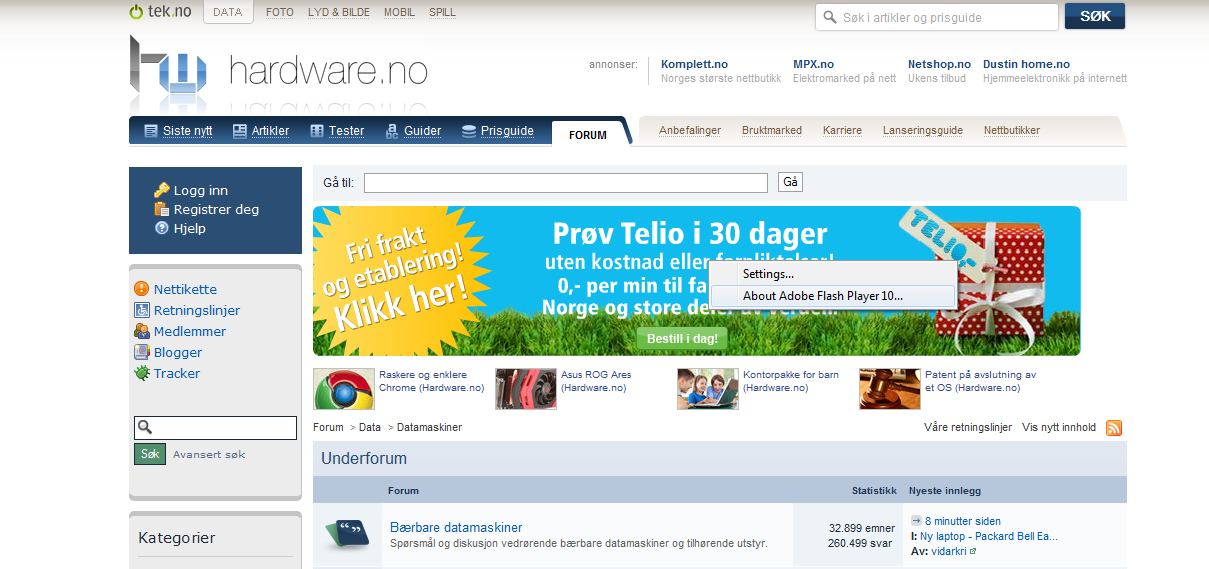The image size is (1209, 569).
Task: Open Dustin home.no advertiser link
Action: click(1026, 64)
